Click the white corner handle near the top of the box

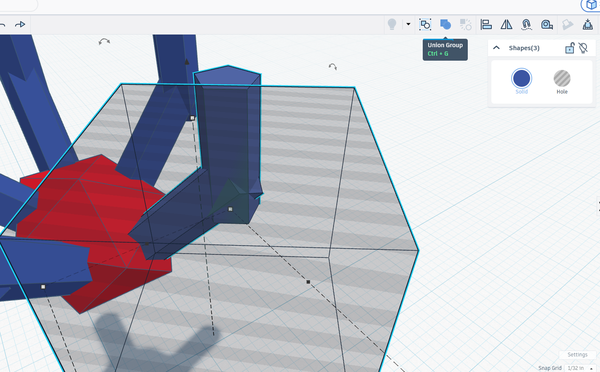pos(192,118)
